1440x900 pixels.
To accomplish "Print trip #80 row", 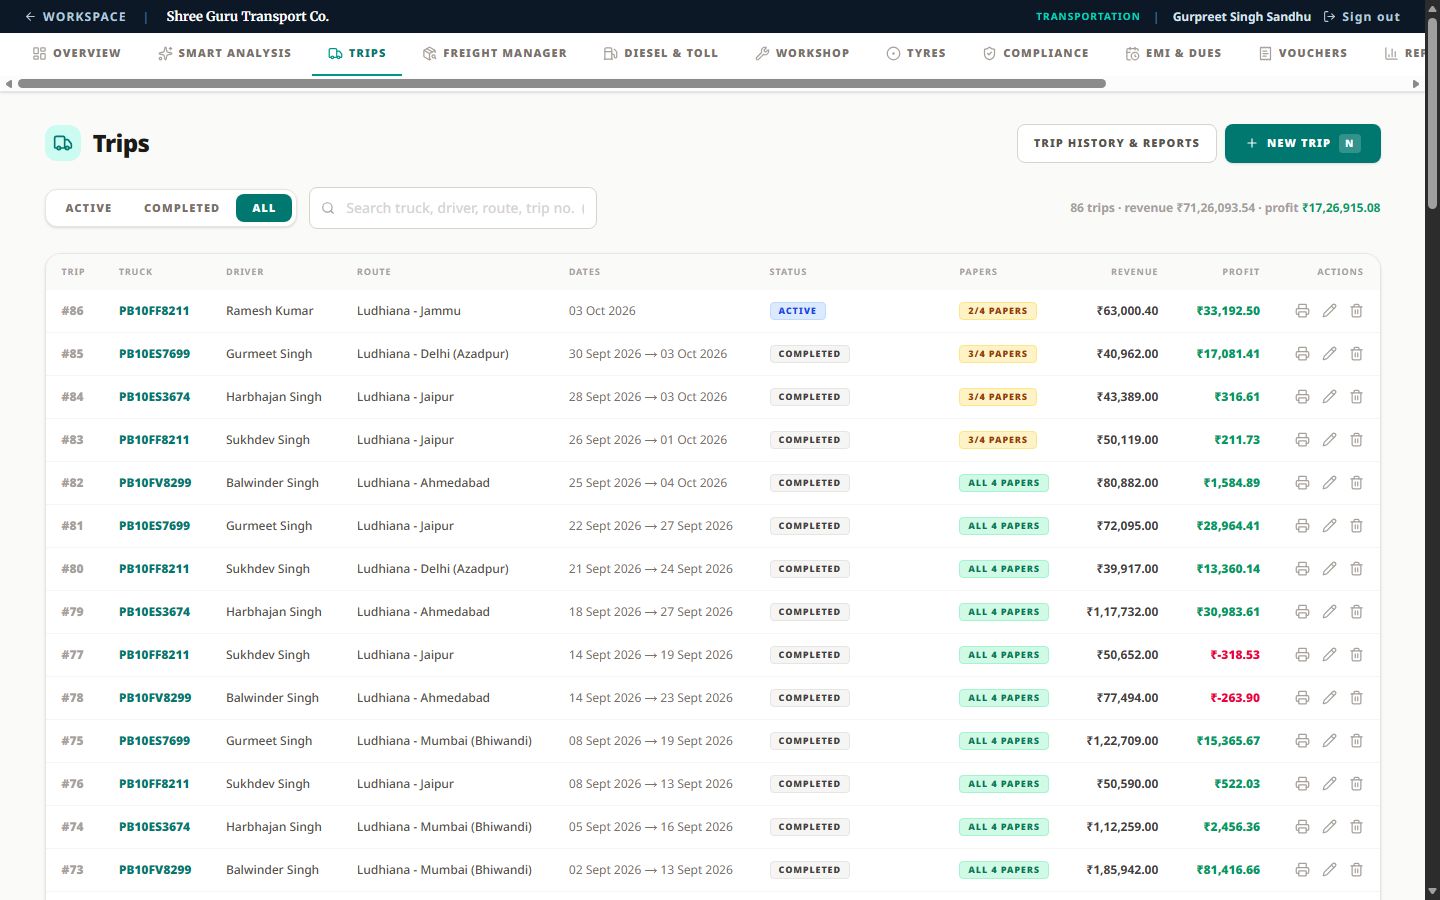I will tap(1302, 569).
